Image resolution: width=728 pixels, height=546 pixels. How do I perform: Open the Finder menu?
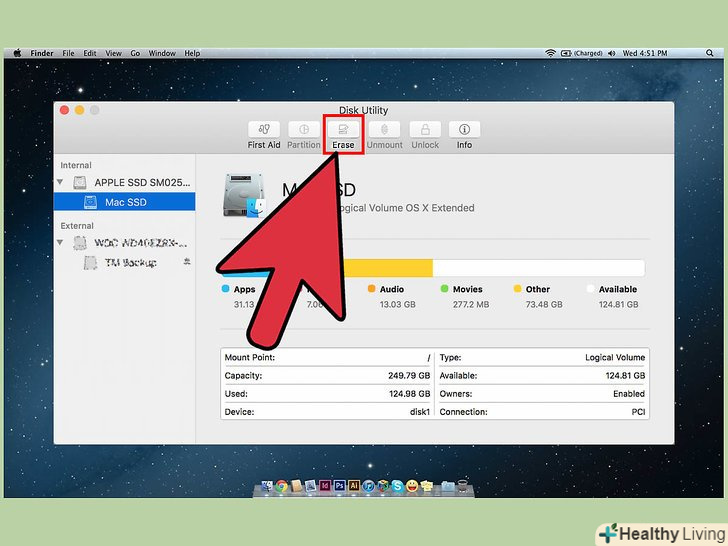[42, 53]
